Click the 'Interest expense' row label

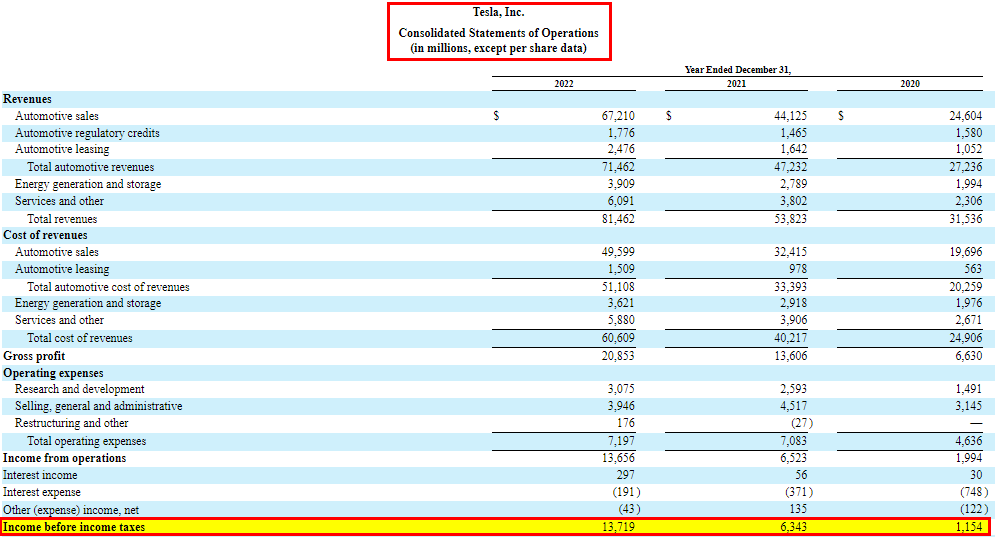(41, 493)
